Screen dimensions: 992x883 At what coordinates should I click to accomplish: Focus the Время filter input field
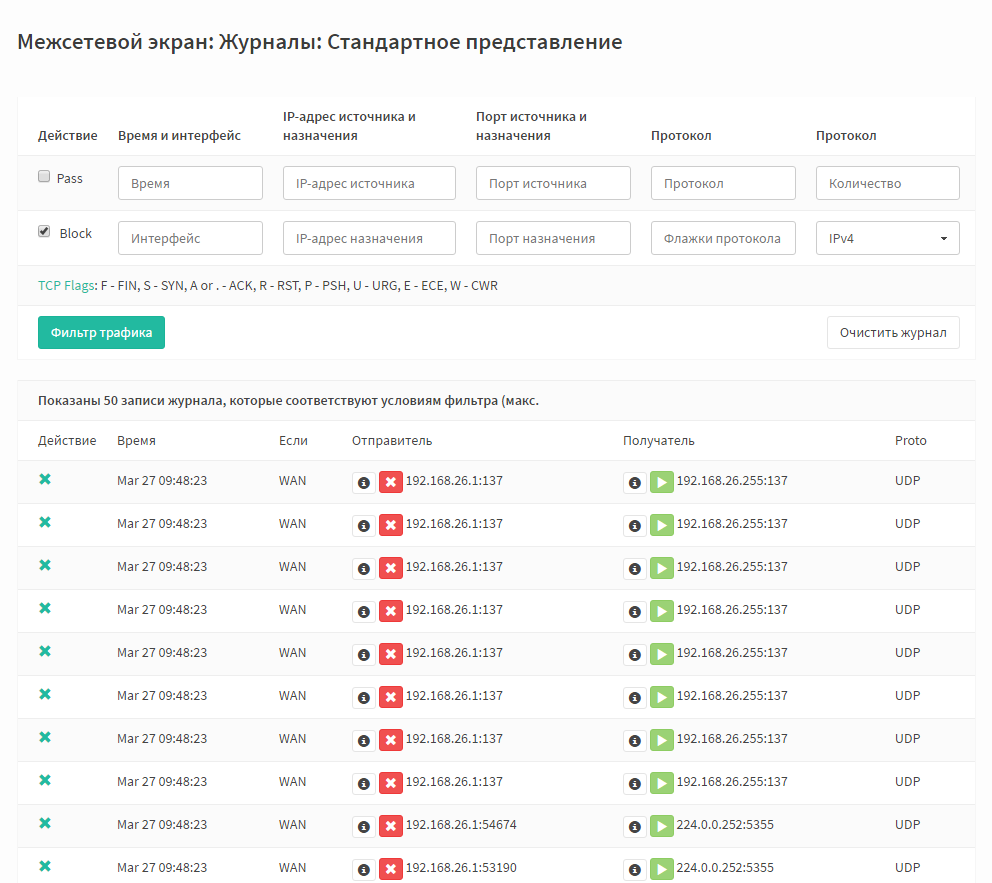tap(190, 183)
